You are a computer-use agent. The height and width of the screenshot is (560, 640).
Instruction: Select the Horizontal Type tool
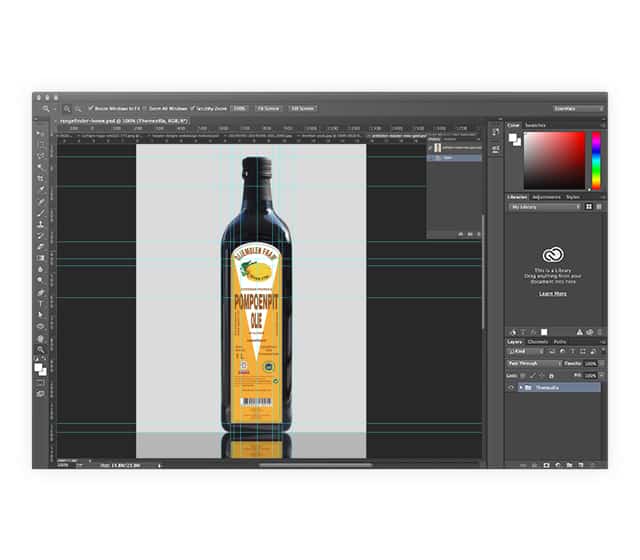coord(40,303)
